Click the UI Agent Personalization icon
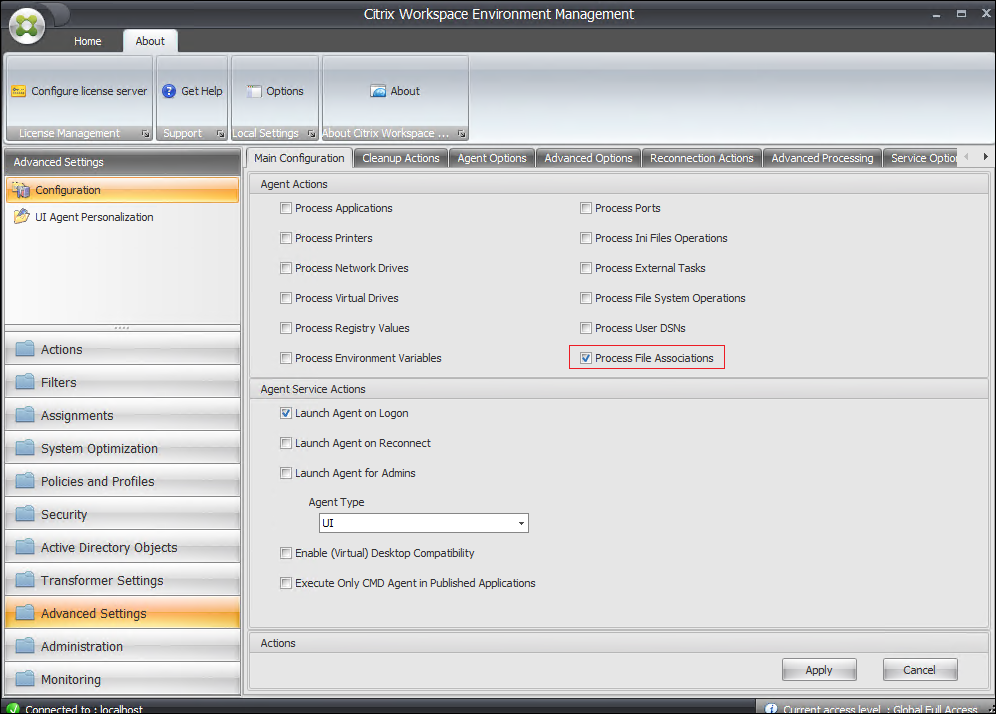996x714 pixels. click(22, 217)
